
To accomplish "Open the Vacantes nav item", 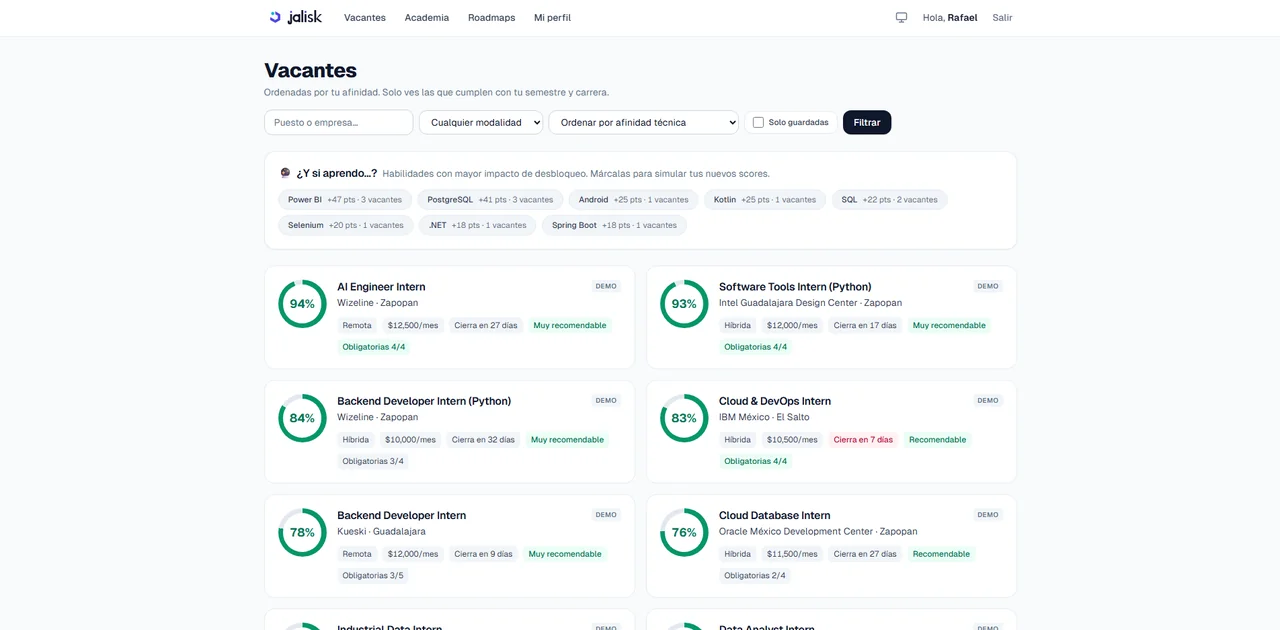I will [x=365, y=18].
